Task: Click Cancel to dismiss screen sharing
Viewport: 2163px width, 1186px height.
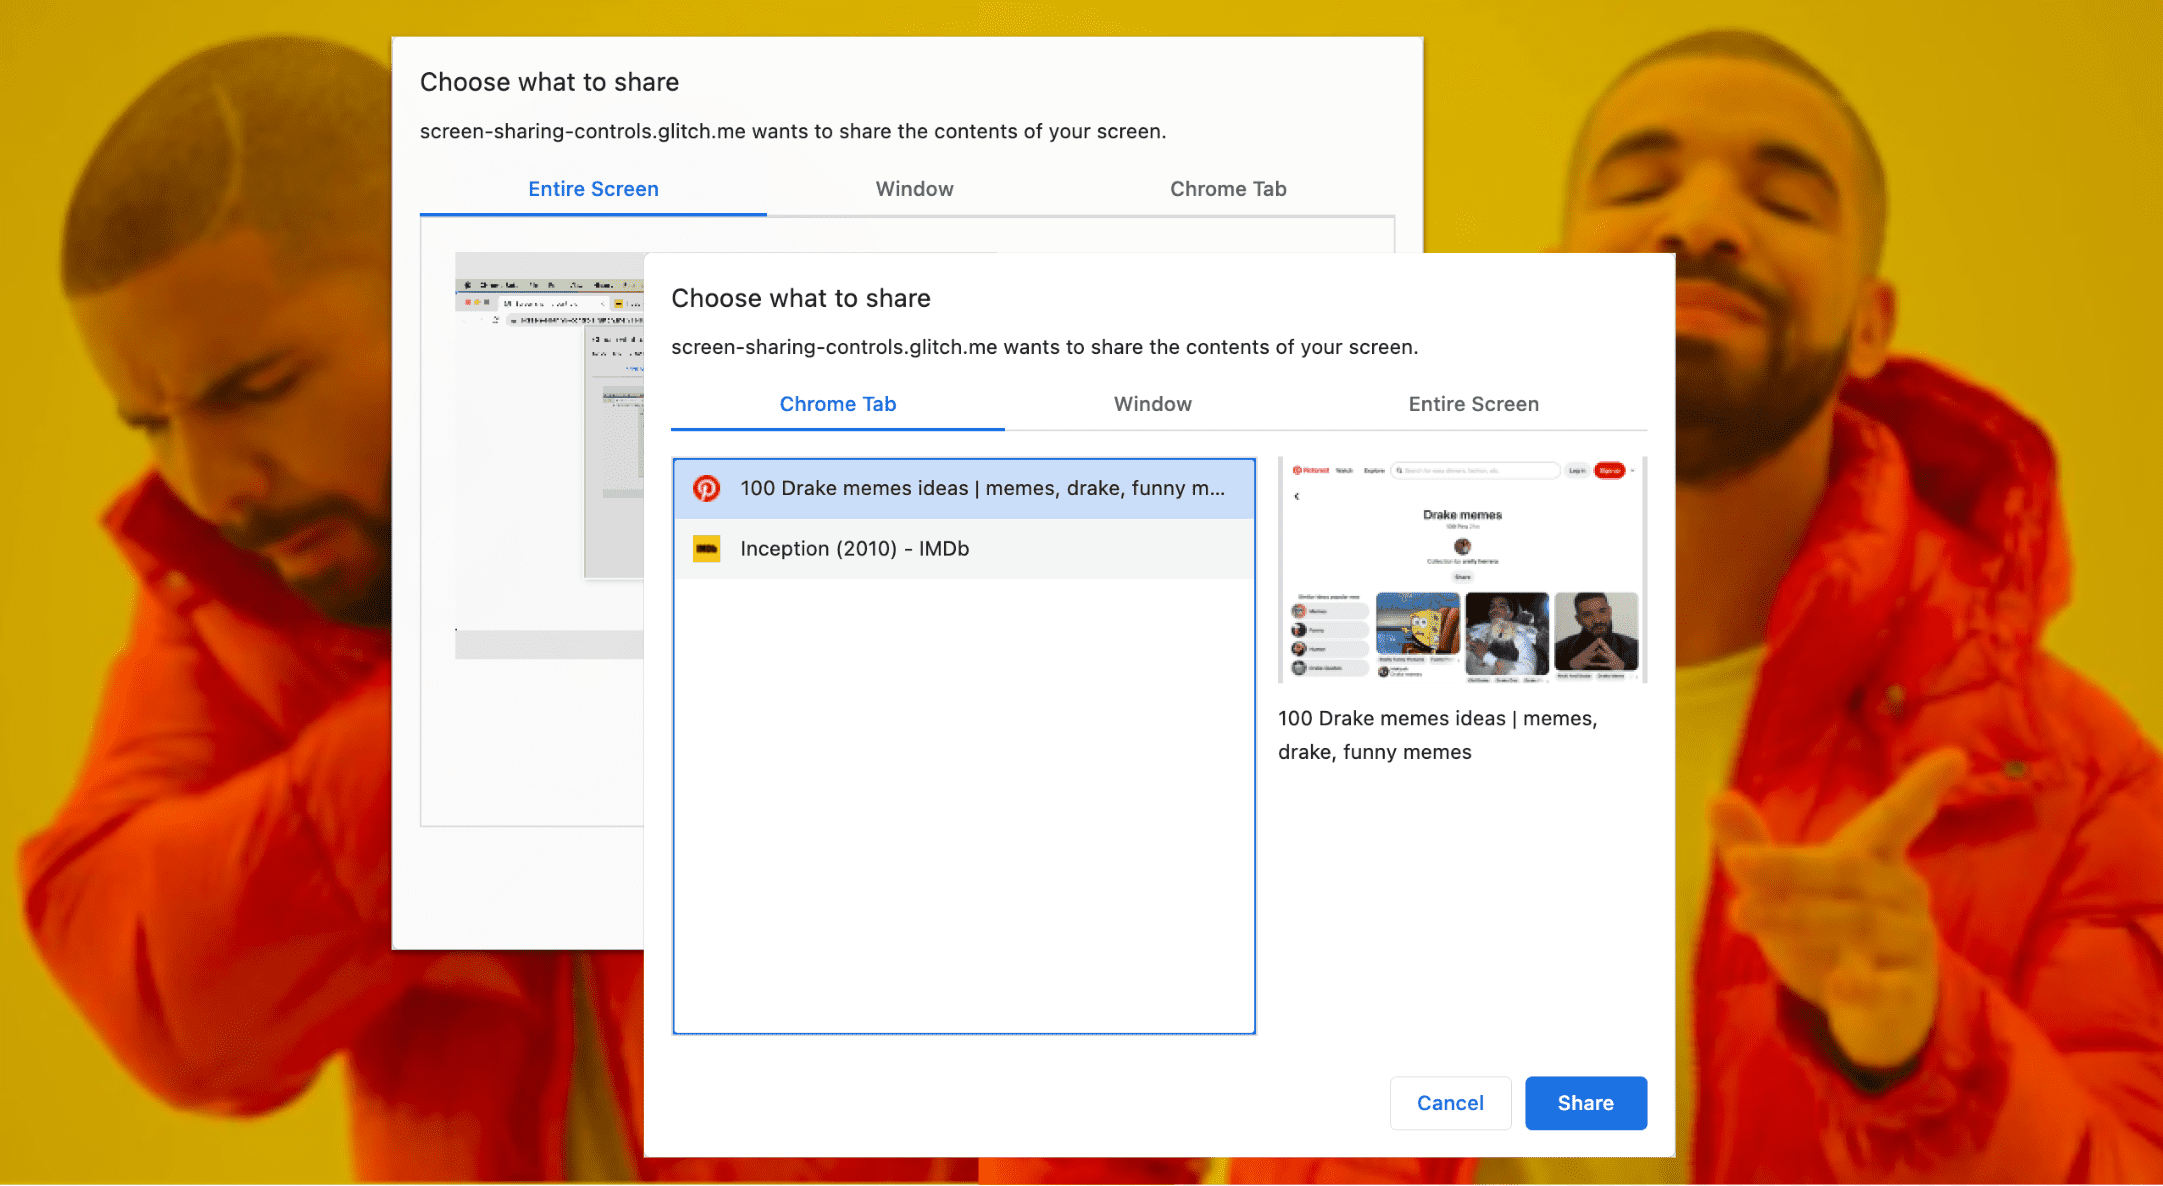Action: (x=1449, y=1103)
